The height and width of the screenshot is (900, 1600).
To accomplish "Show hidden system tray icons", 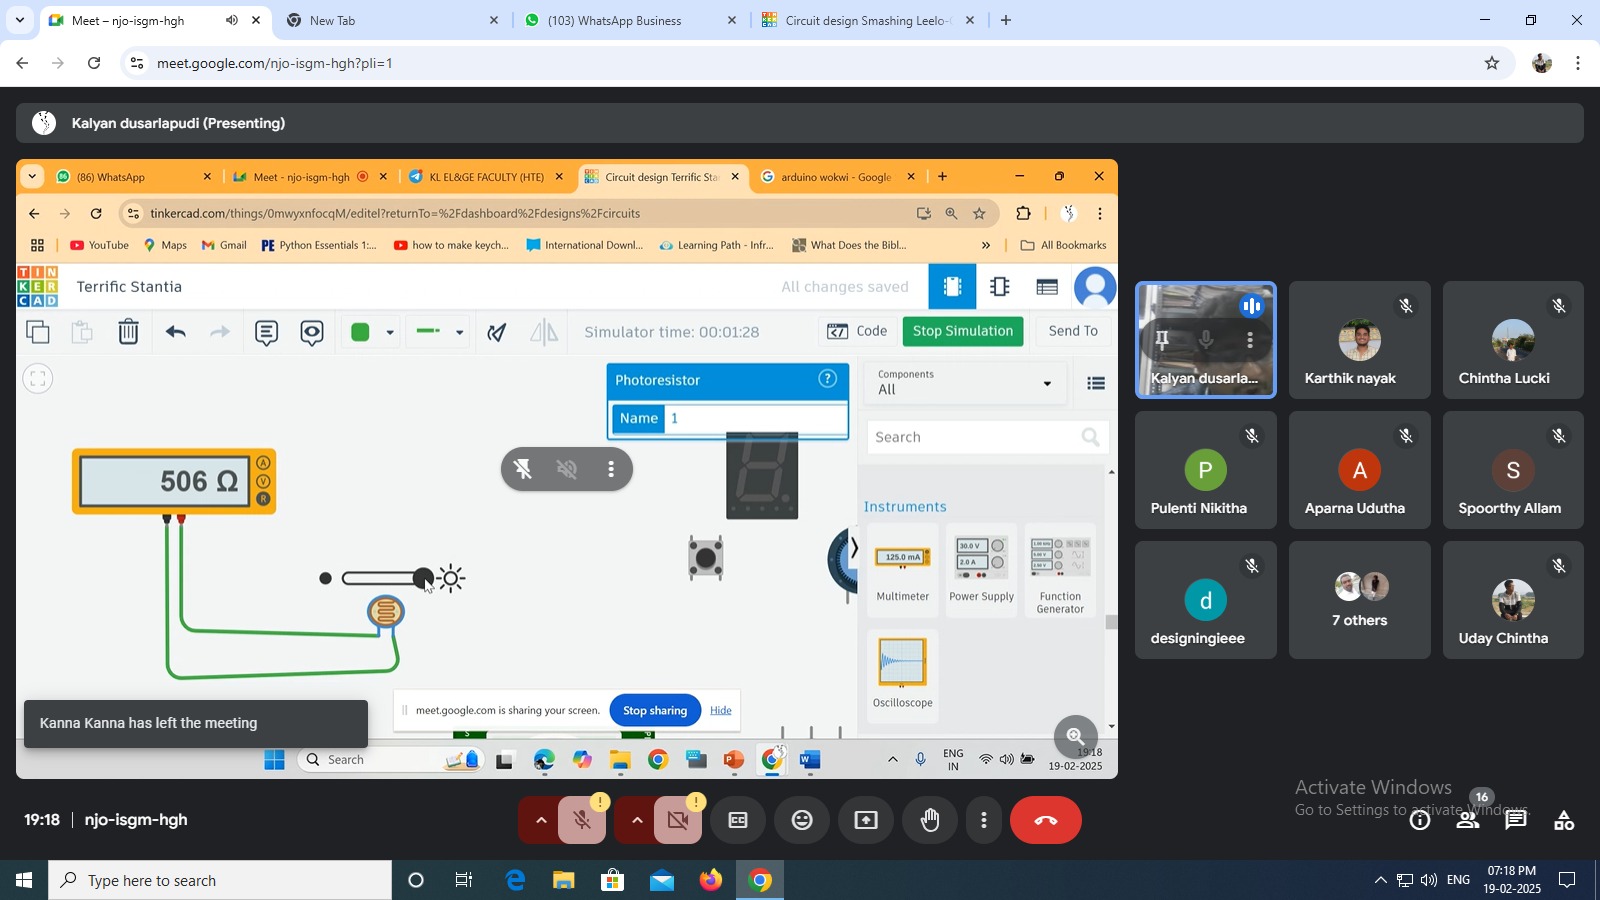I will (x=1380, y=881).
